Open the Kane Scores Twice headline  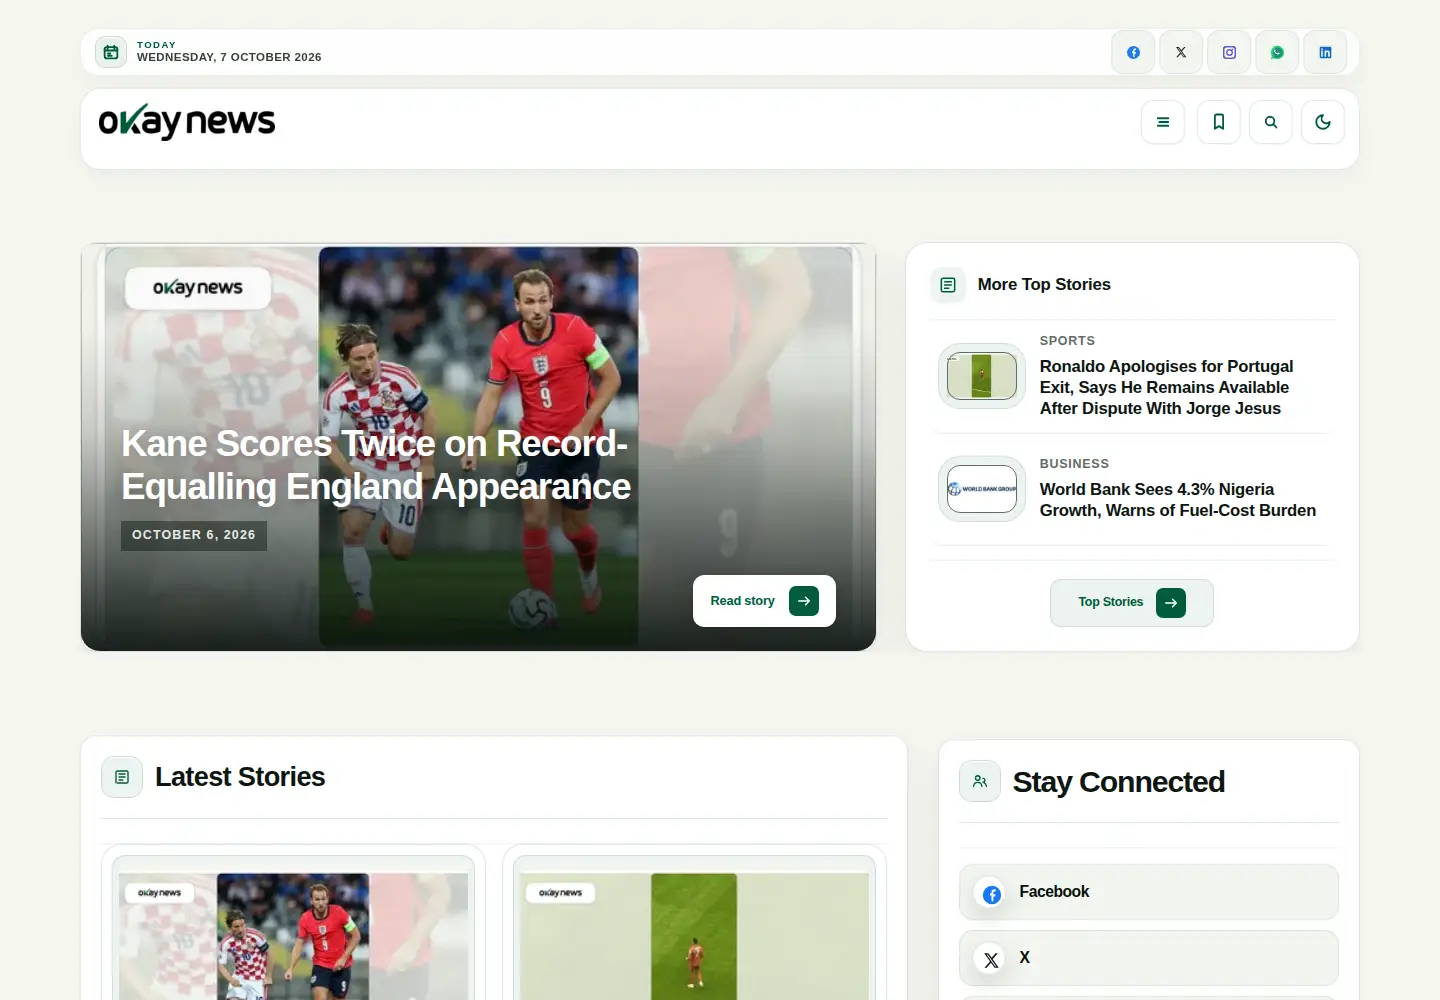pyautogui.click(x=376, y=465)
